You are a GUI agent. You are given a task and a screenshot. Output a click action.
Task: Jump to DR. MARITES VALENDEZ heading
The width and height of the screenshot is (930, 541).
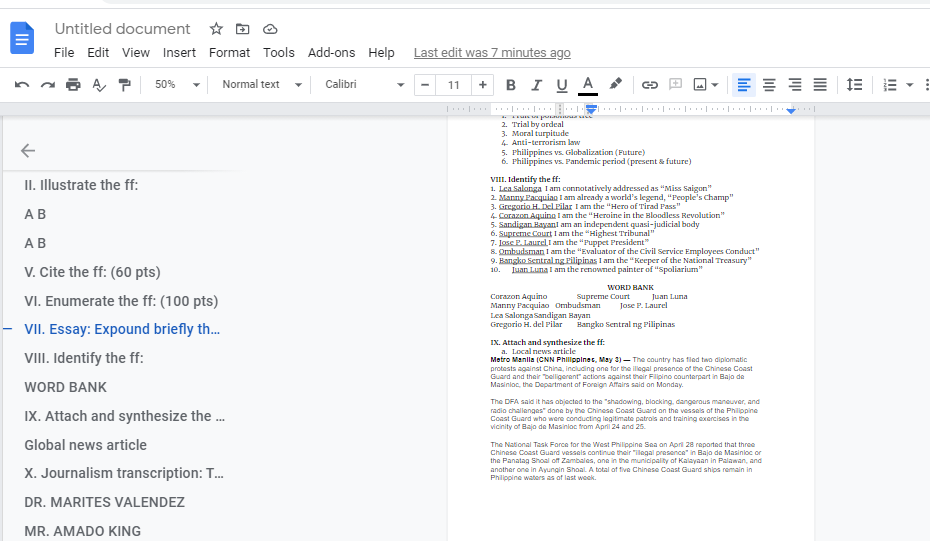click(x=104, y=502)
